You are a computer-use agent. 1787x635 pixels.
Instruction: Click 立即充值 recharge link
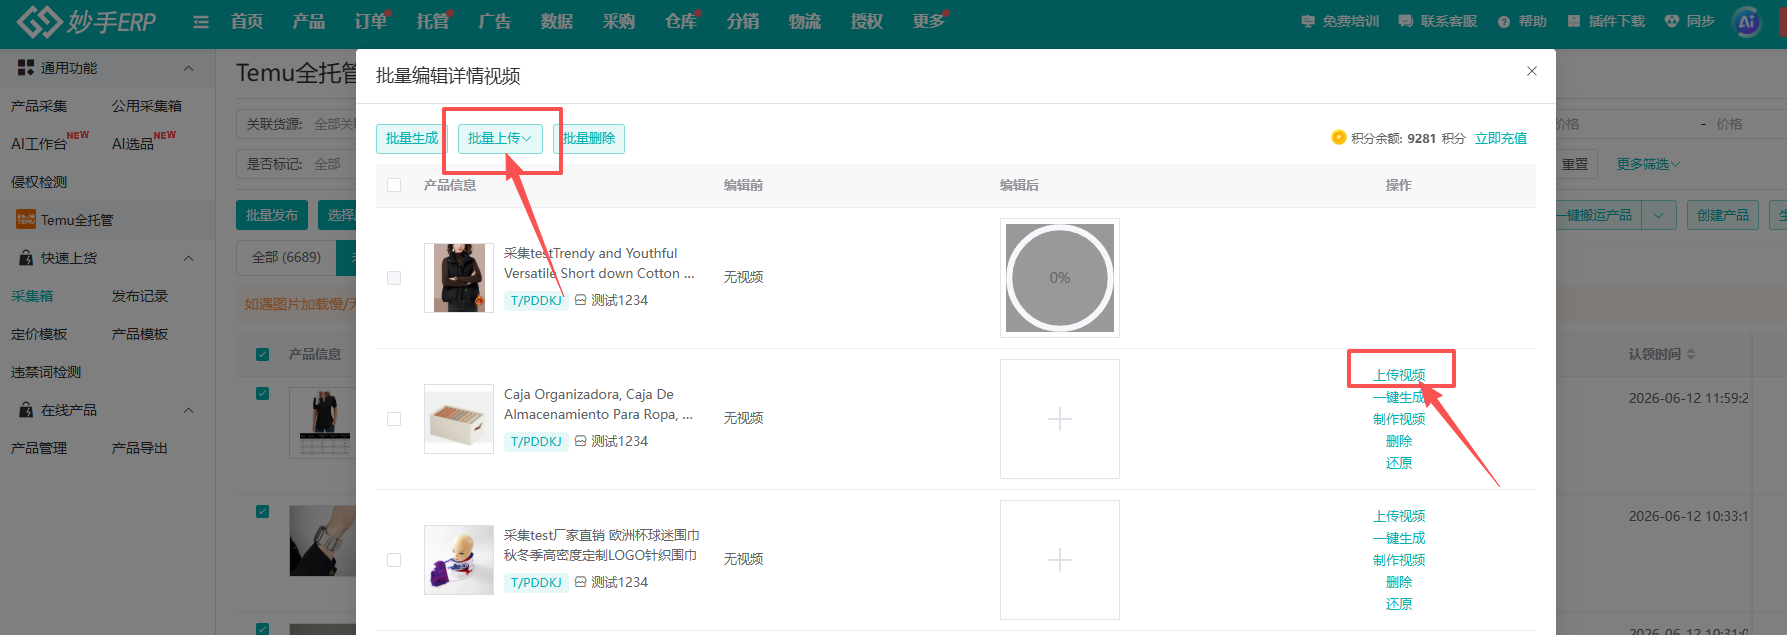point(1501,138)
